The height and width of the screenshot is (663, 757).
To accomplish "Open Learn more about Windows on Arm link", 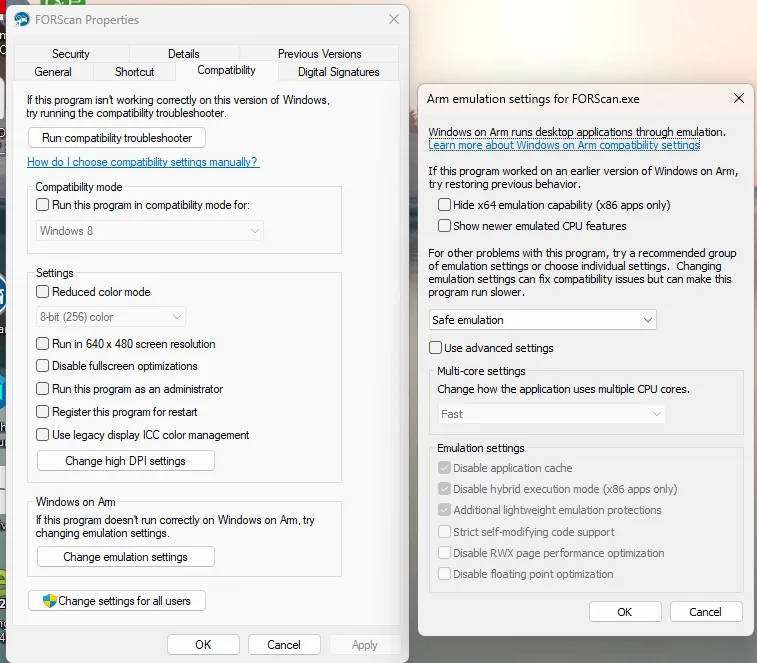I will pyautogui.click(x=564, y=146).
